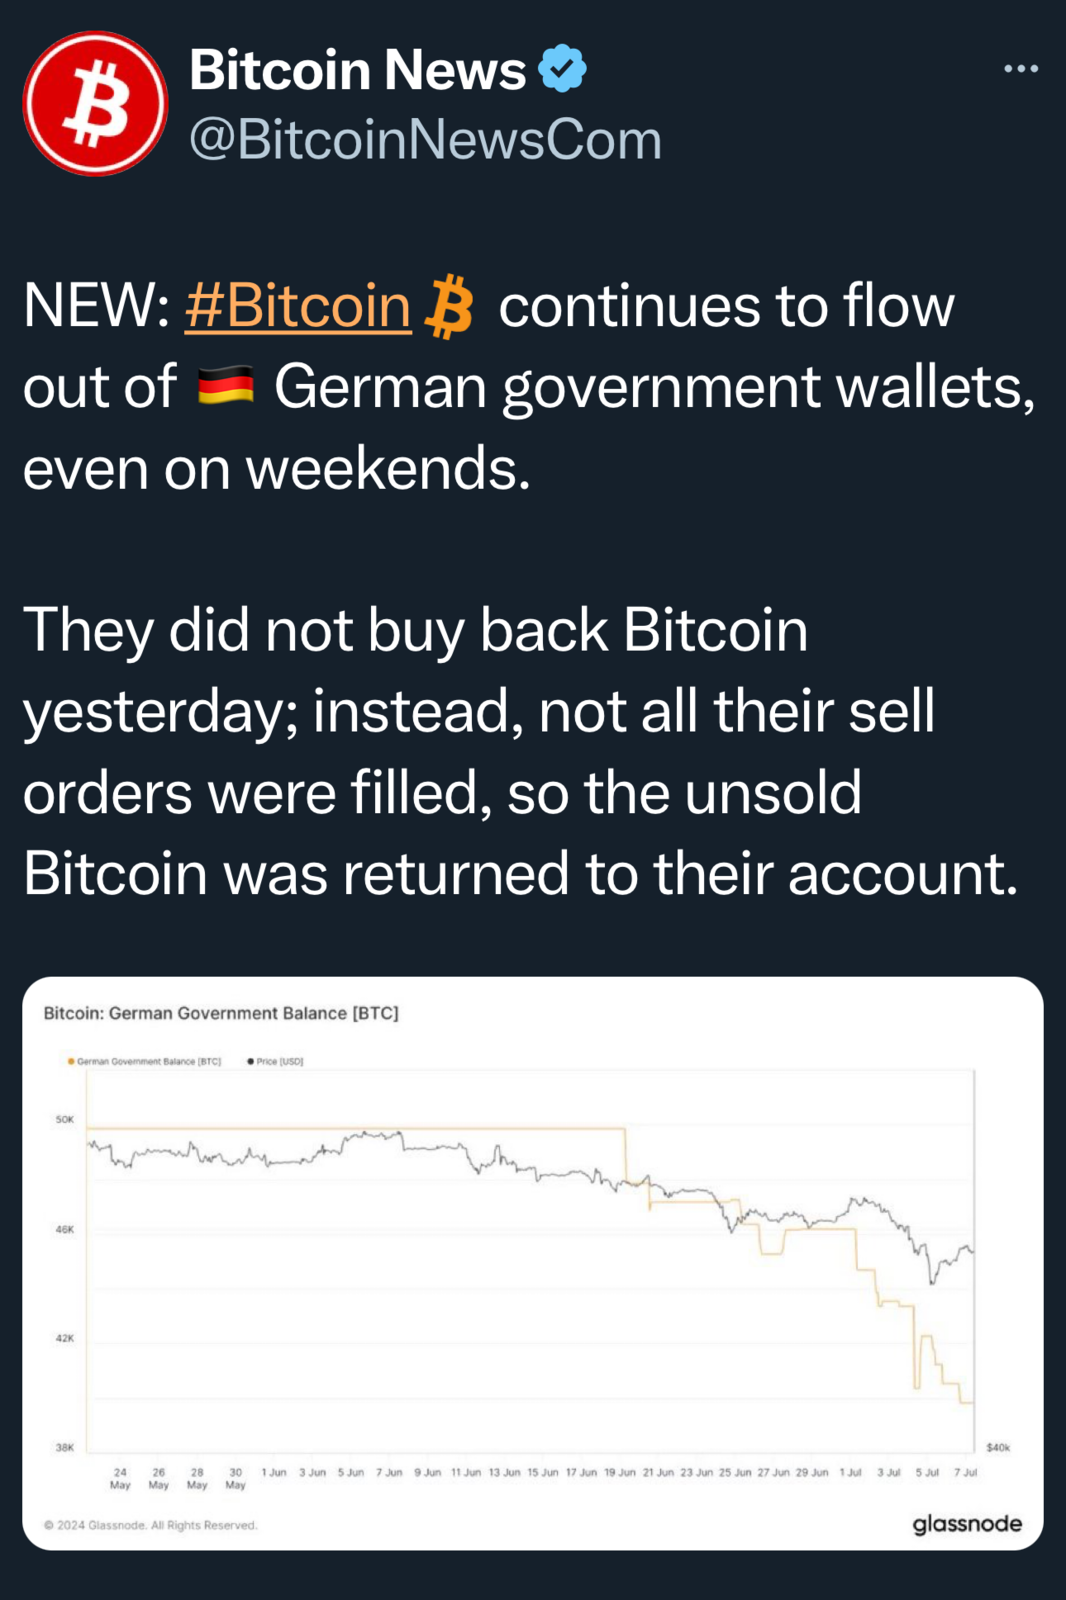Click the tweet paragraph starting 'They did not buy'
This screenshot has height=1600, width=1066.
(521, 752)
